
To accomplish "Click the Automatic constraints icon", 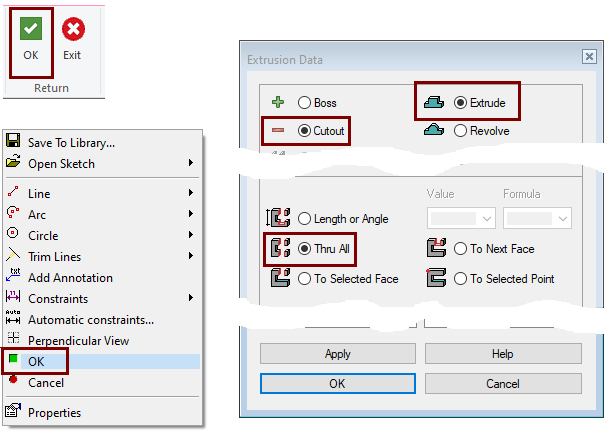I will point(13,319).
